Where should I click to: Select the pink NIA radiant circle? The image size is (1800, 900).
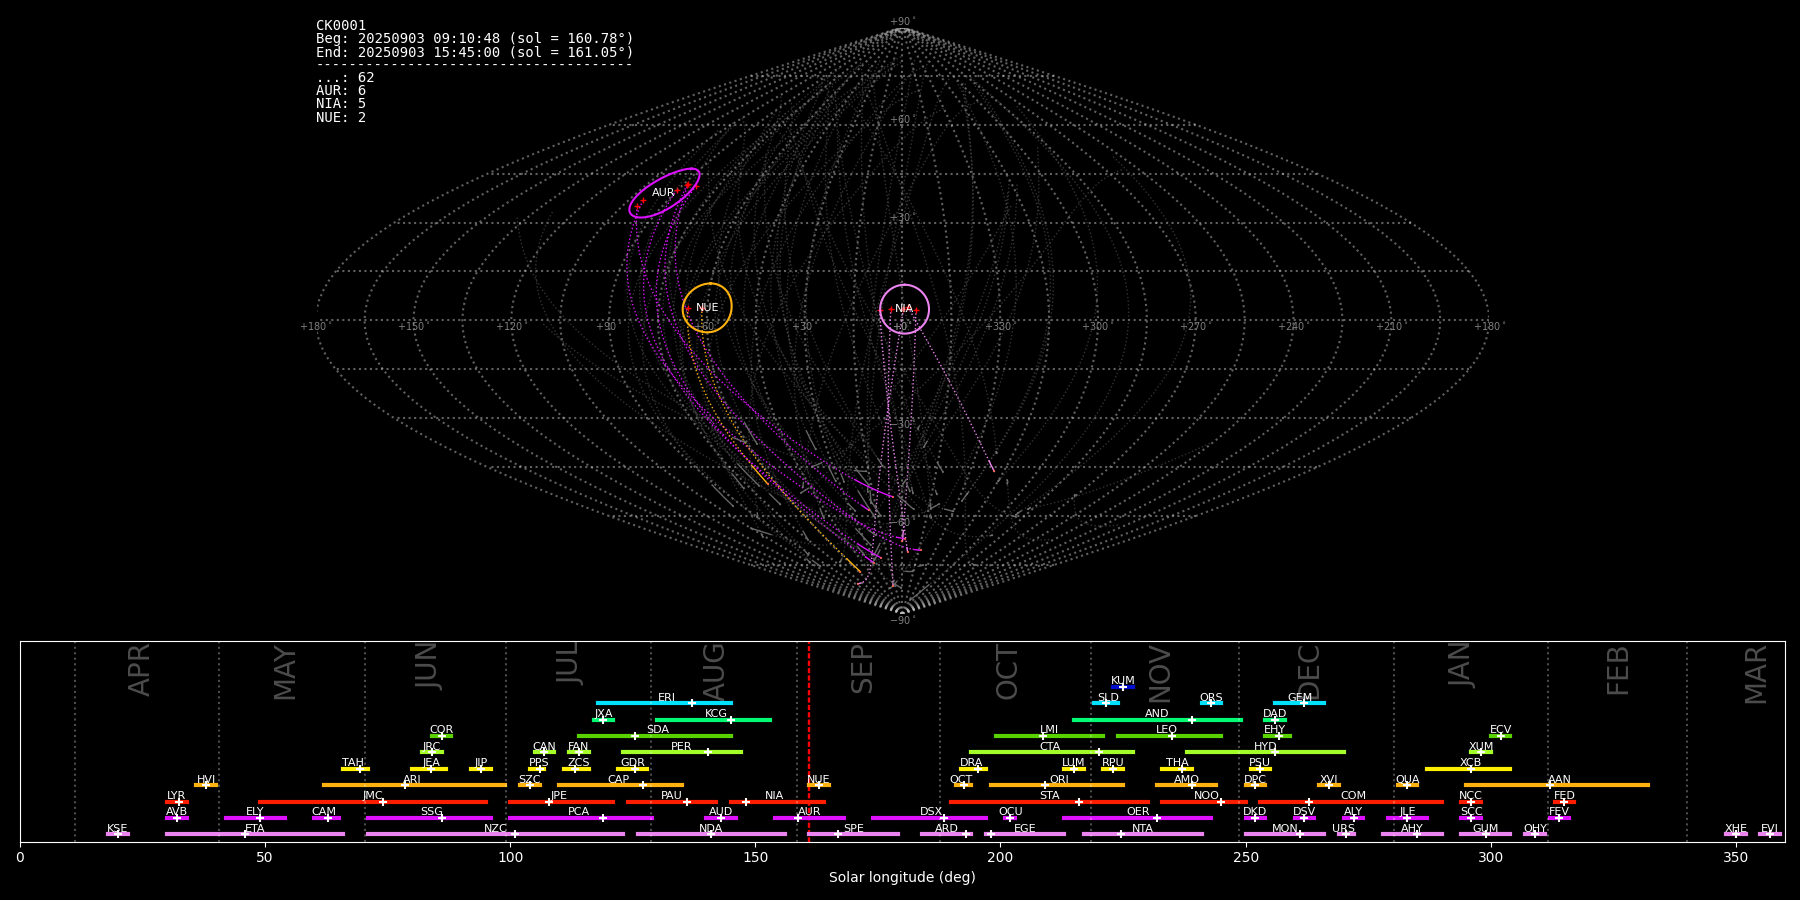click(x=904, y=309)
